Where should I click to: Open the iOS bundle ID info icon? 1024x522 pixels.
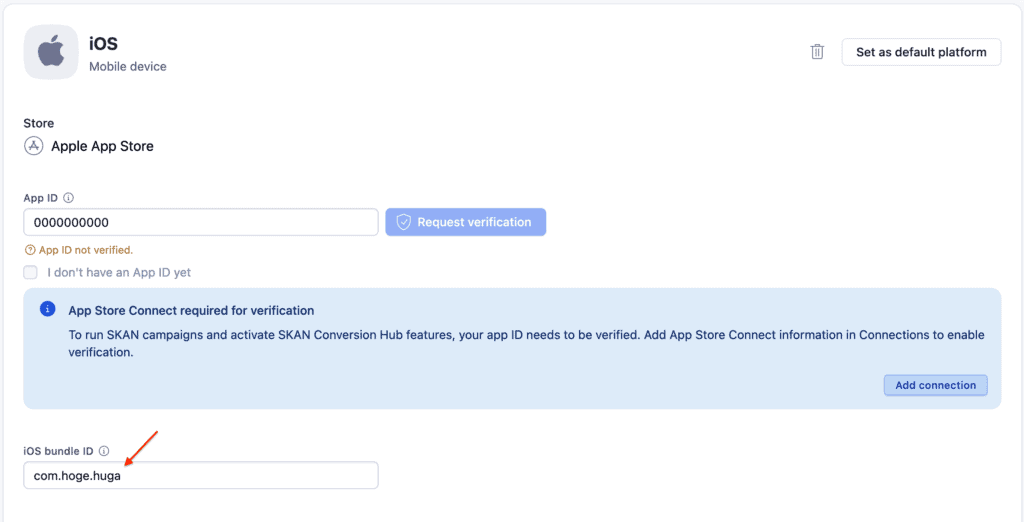(104, 451)
